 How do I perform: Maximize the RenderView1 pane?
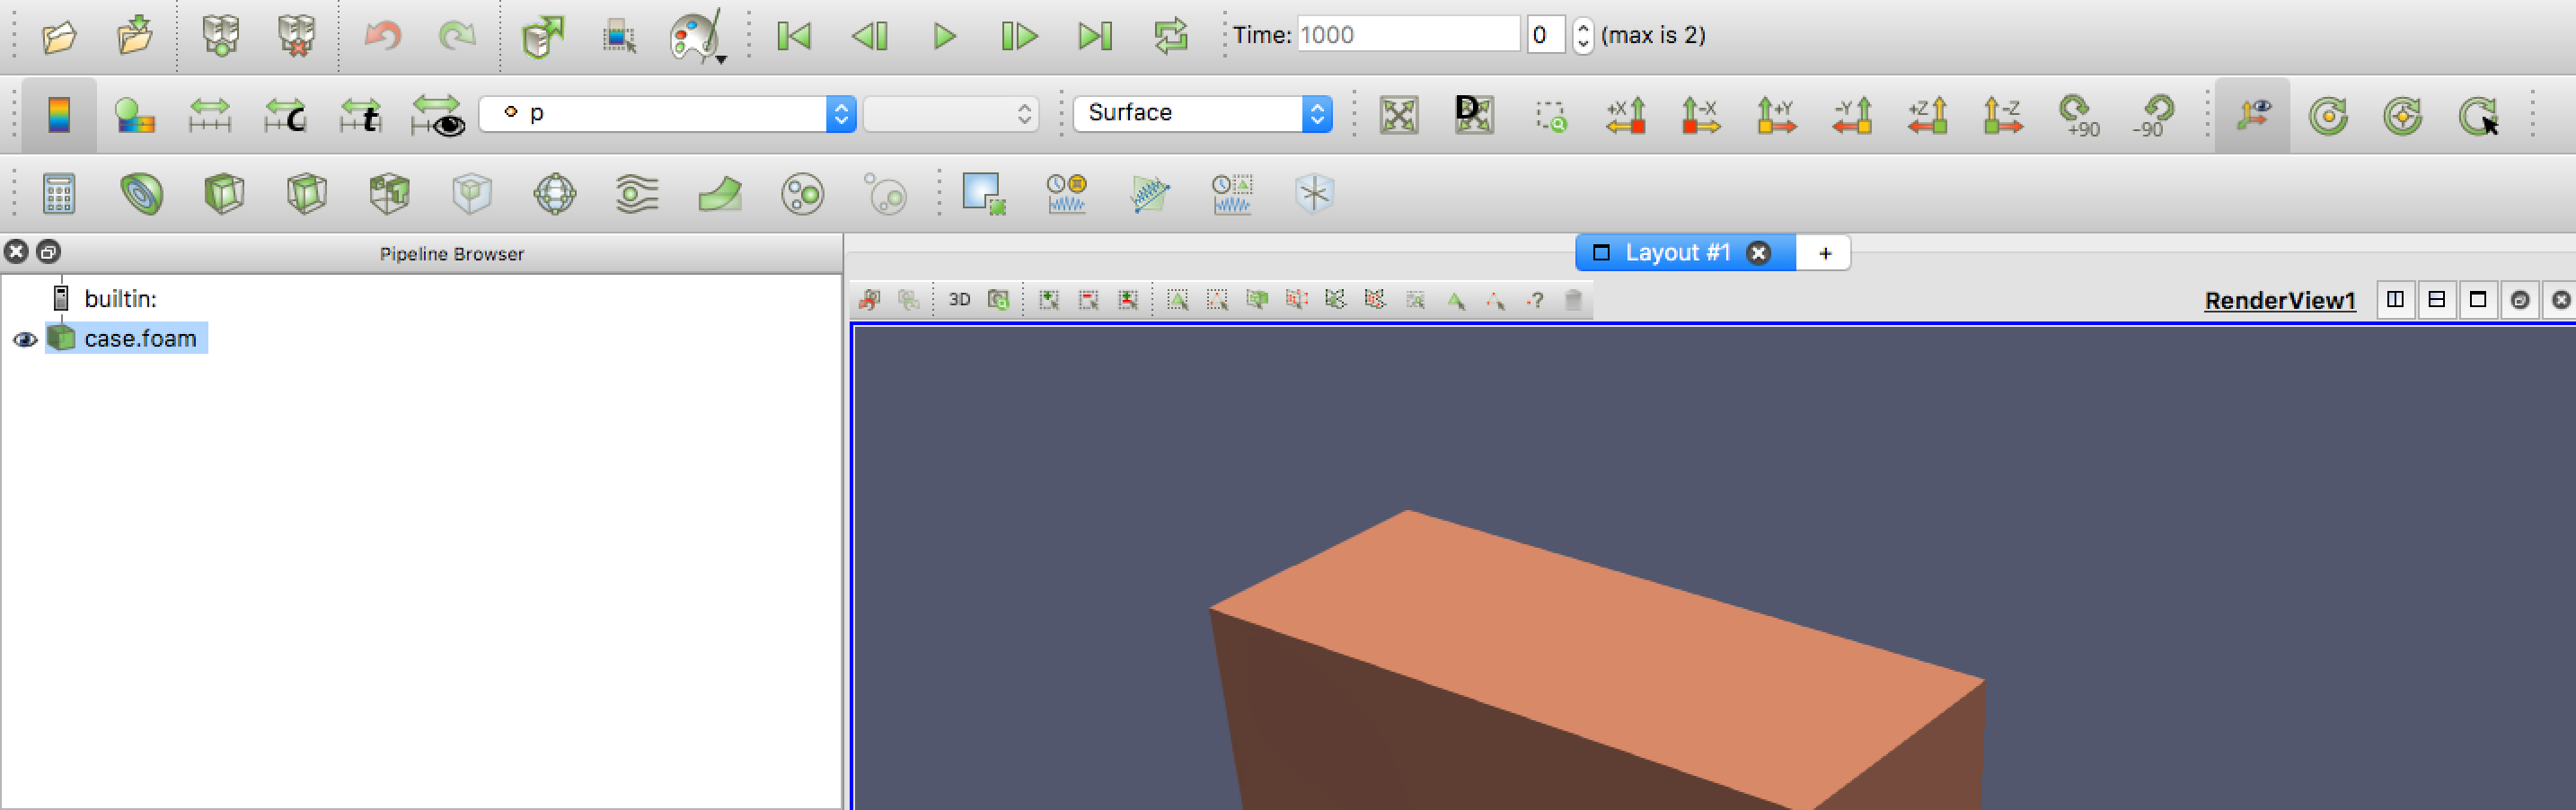point(2478,299)
